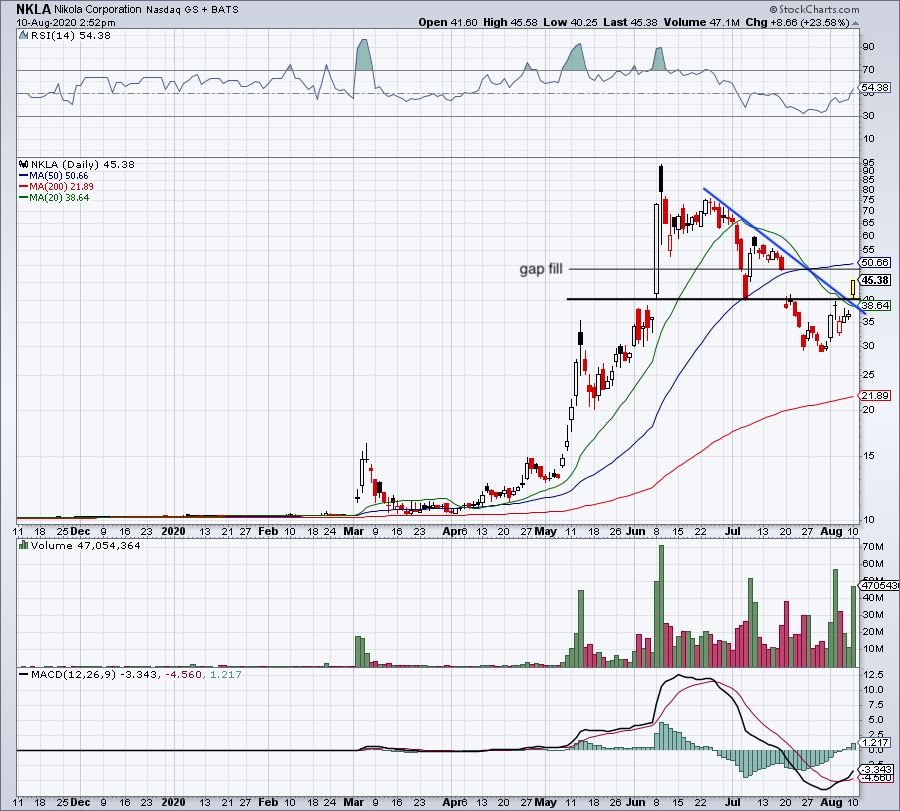Click the MA(50) 50.66 legend entry
Viewport: 900px width, 811px height.
click(x=54, y=176)
